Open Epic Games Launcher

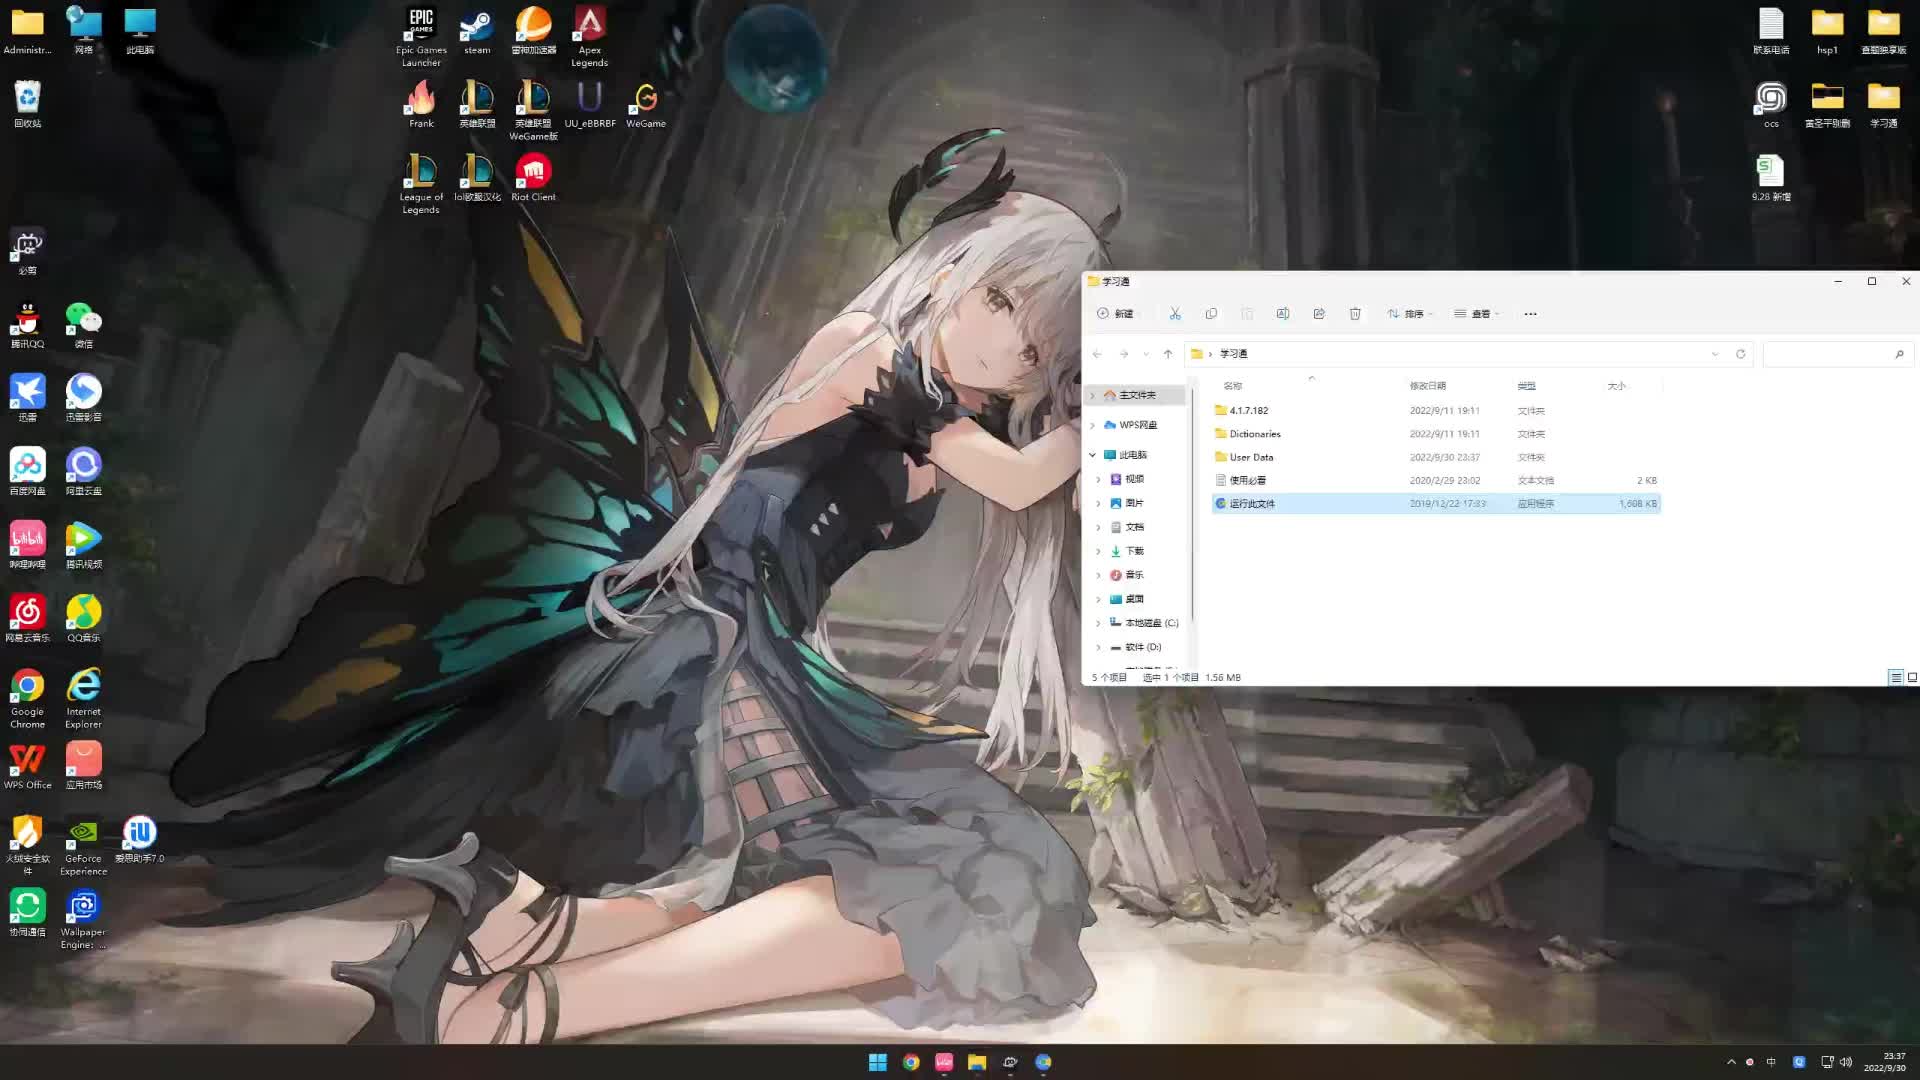[x=421, y=36]
